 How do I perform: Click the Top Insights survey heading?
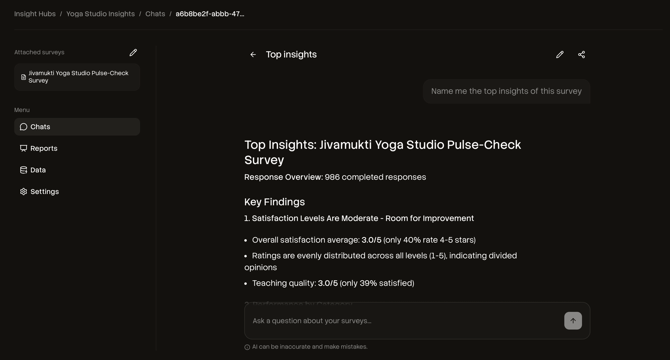point(382,152)
